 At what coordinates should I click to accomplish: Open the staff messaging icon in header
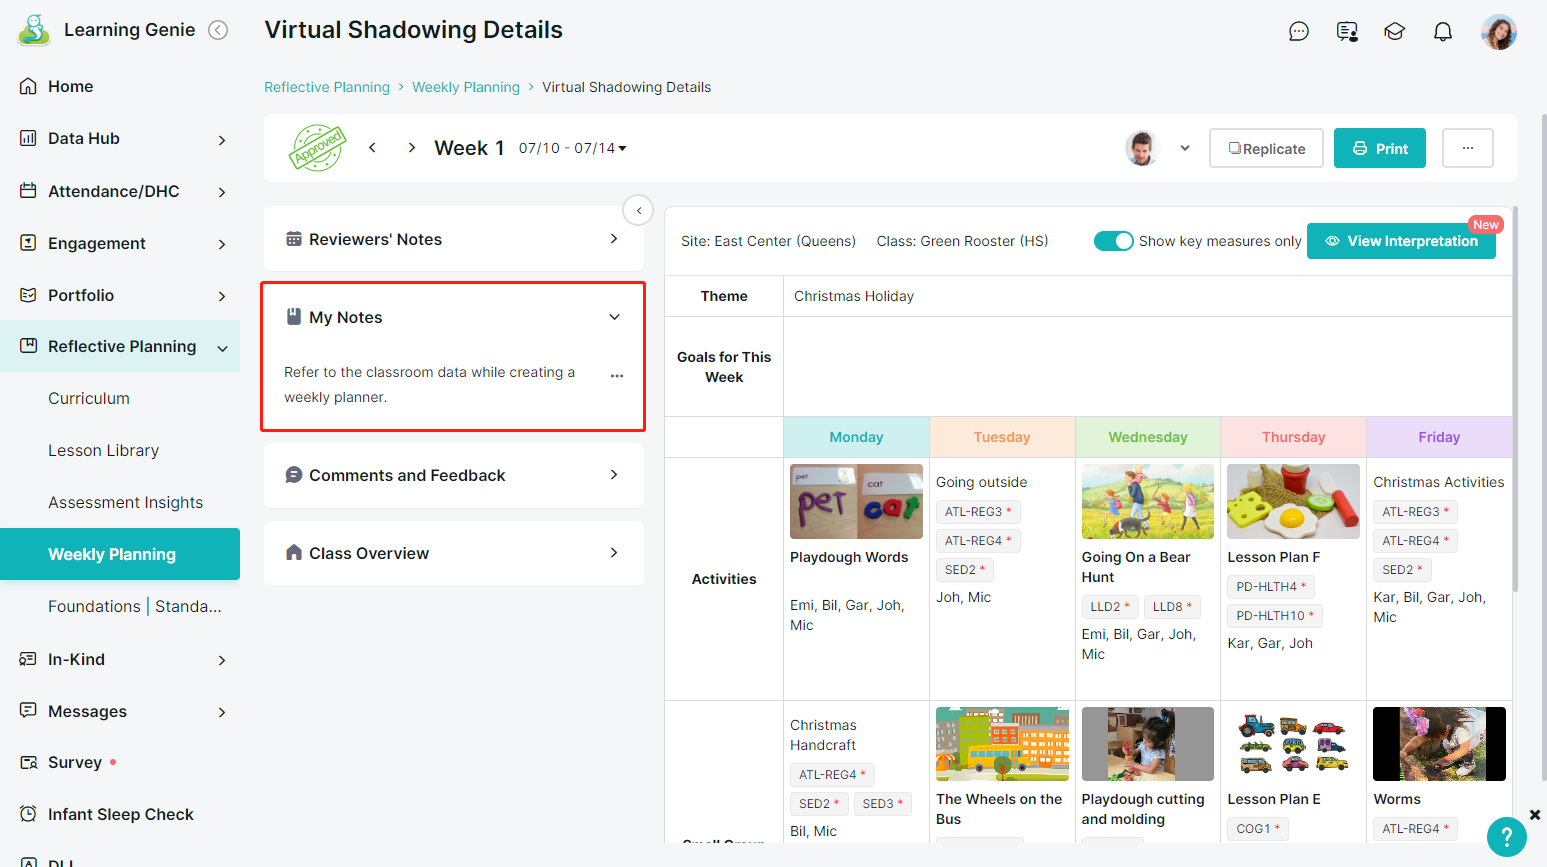coord(1347,32)
